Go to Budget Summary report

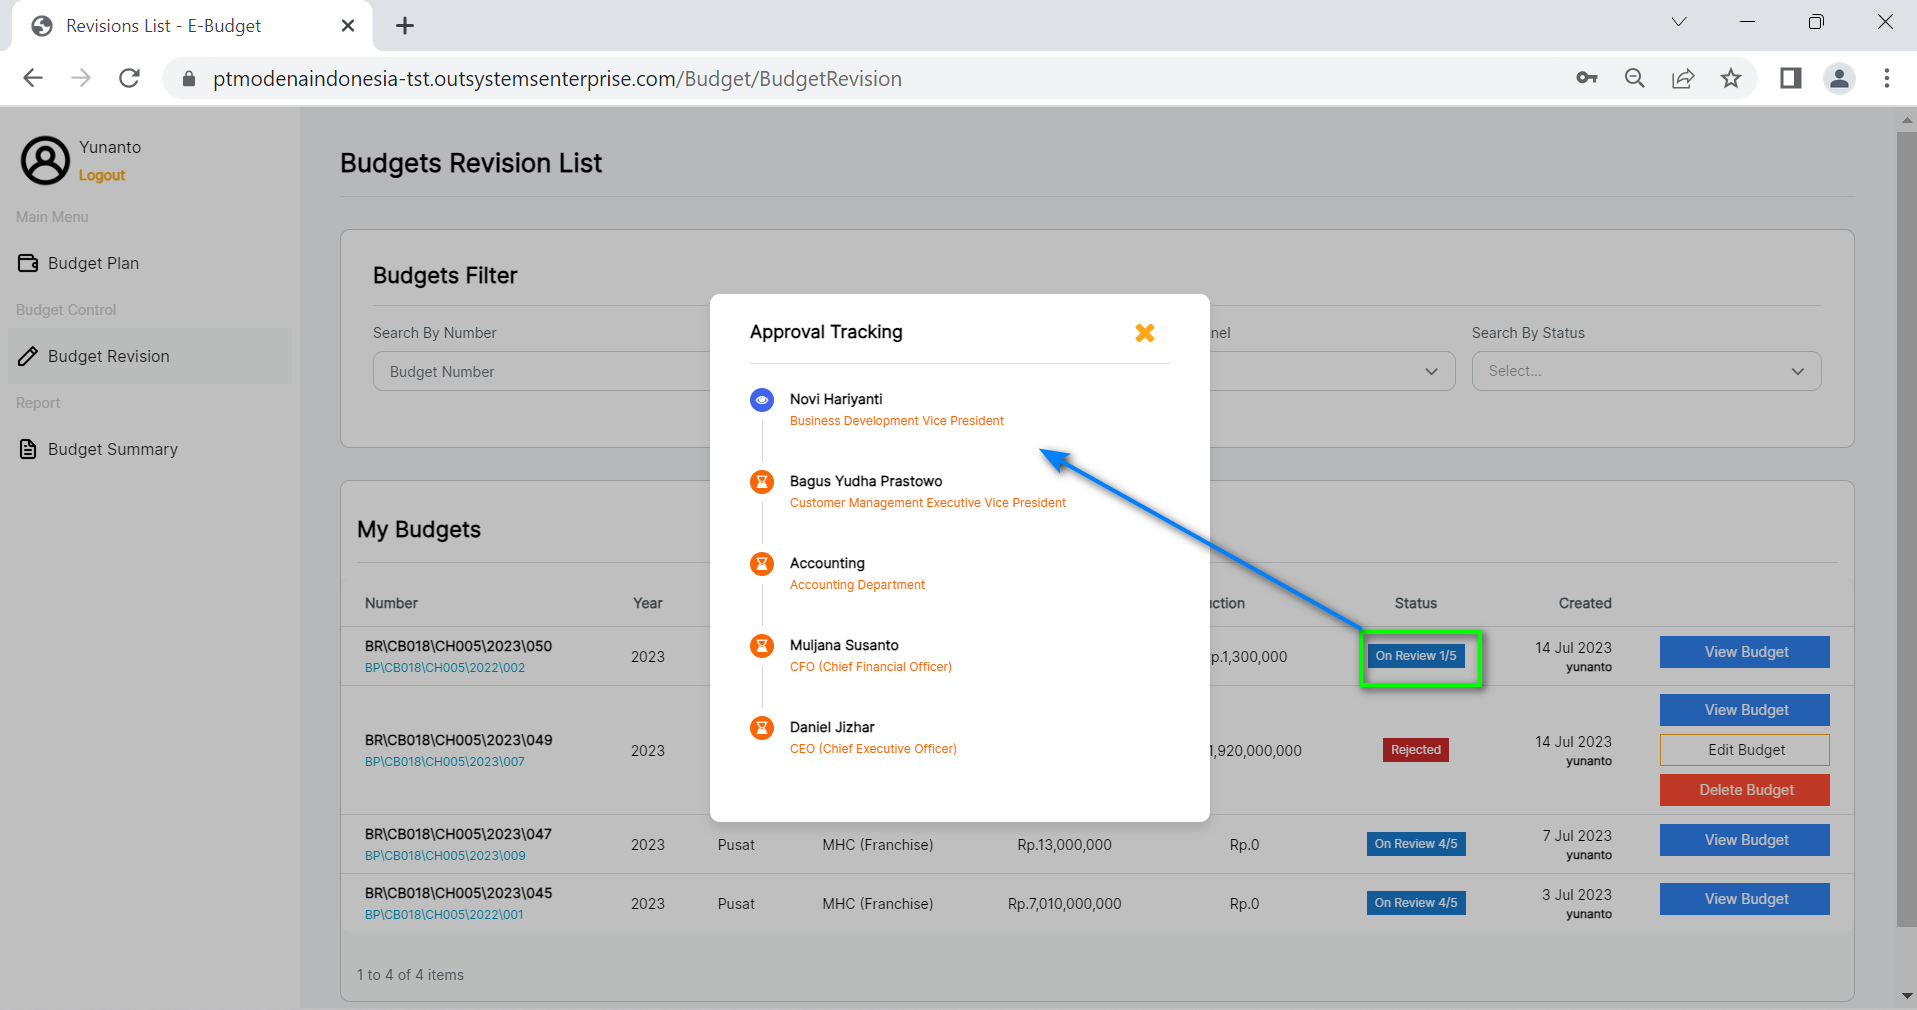coord(112,449)
